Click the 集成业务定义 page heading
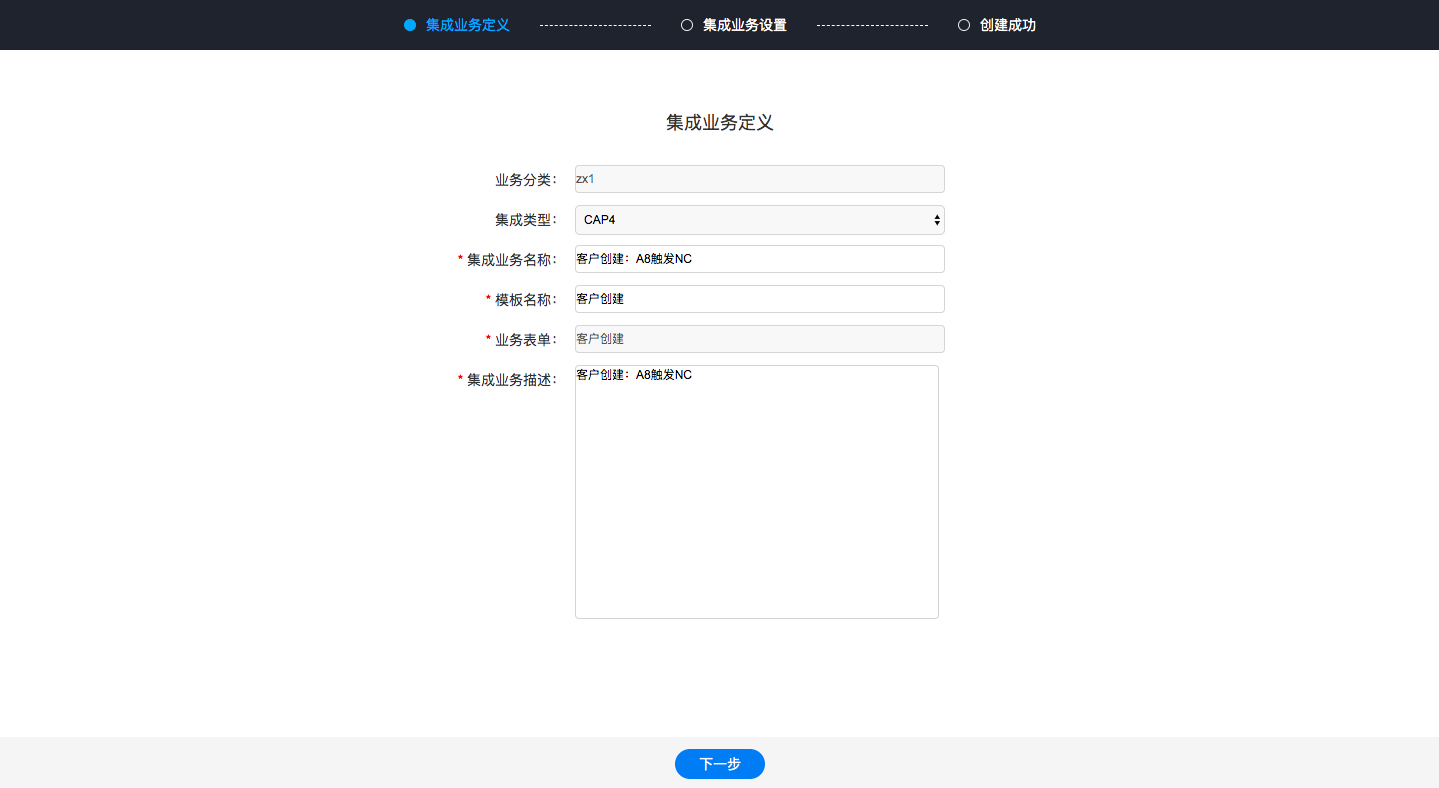Image resolution: width=1439 pixels, height=788 pixels. 719,123
